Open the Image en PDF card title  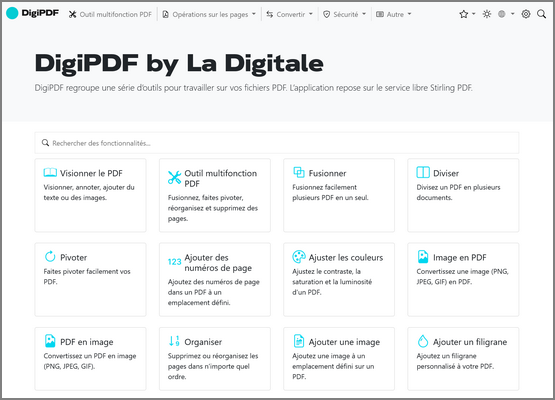pos(460,258)
